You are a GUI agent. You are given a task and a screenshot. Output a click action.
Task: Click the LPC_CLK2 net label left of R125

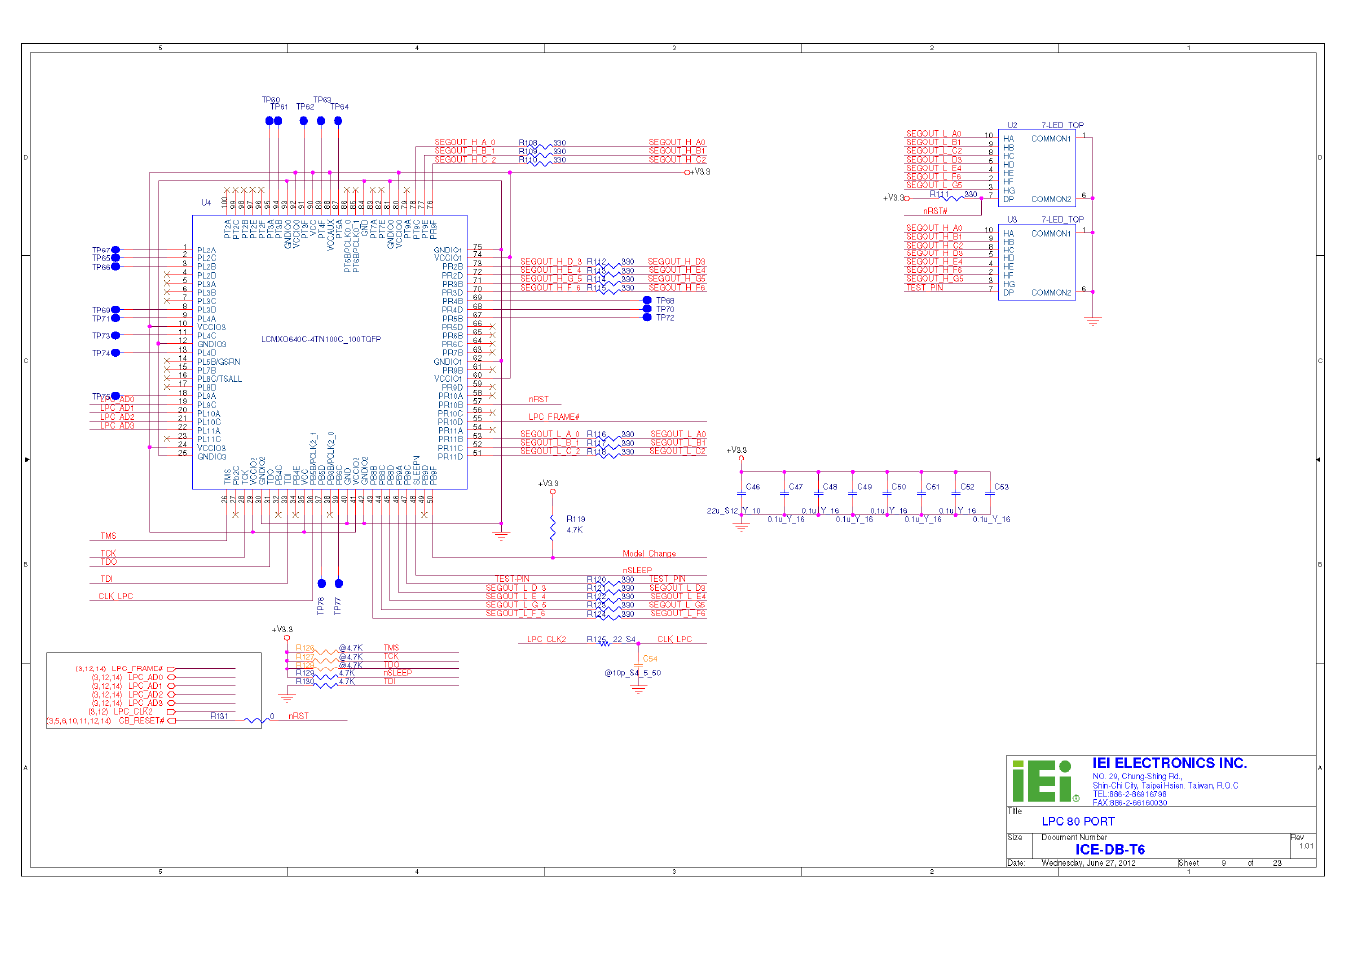[547, 639]
